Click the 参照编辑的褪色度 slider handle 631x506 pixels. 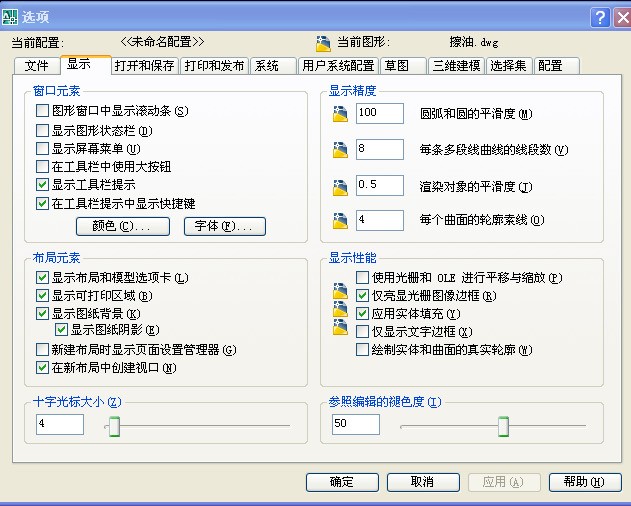503,426
